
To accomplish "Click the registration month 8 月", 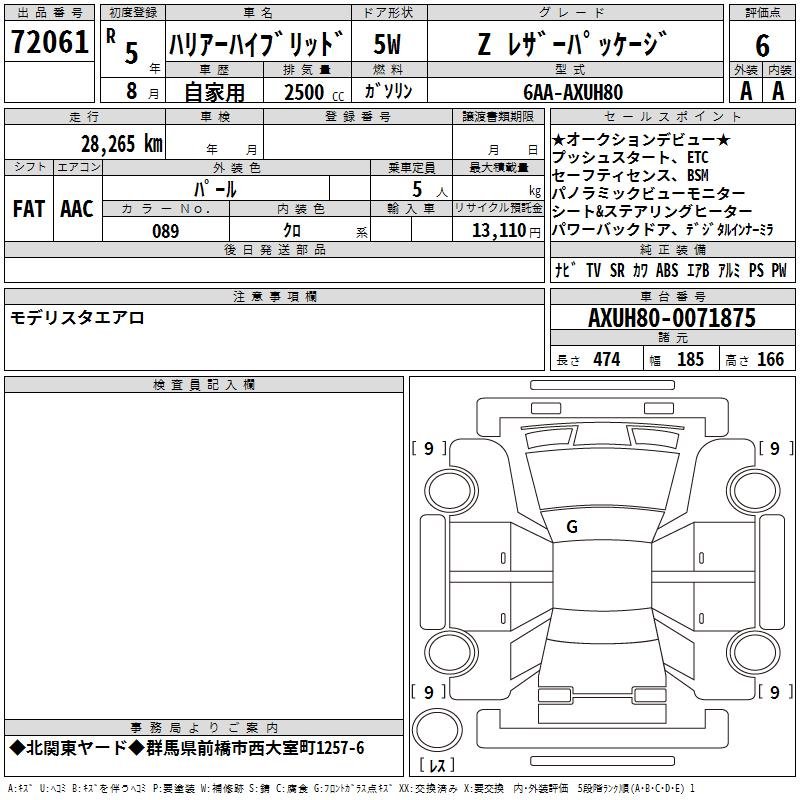I will (142, 91).
